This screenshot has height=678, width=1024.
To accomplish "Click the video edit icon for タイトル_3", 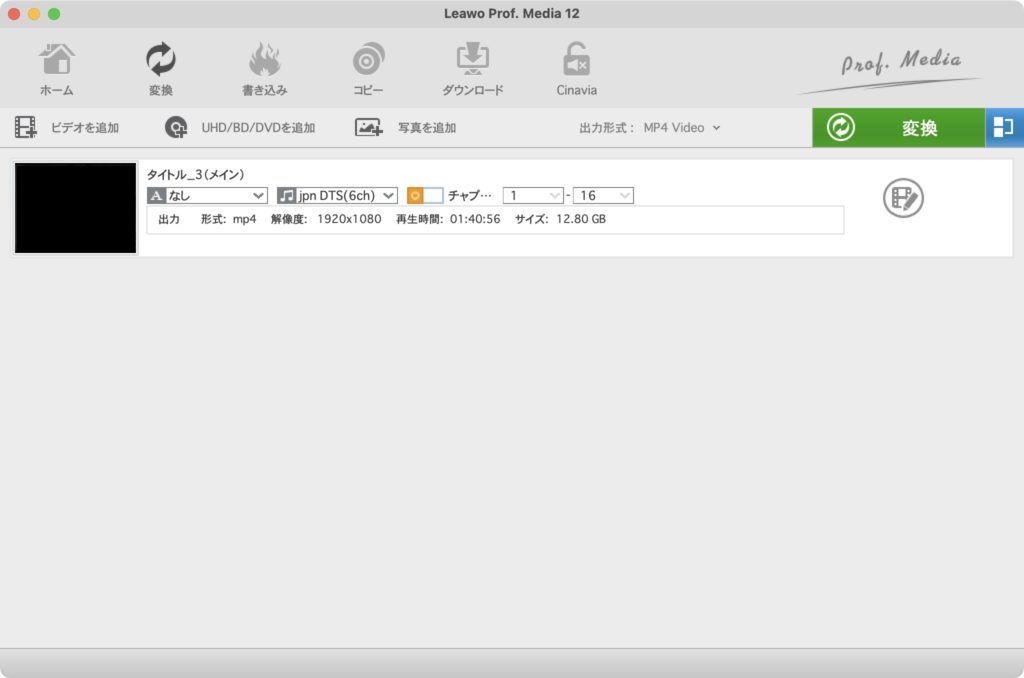I will tap(903, 198).
